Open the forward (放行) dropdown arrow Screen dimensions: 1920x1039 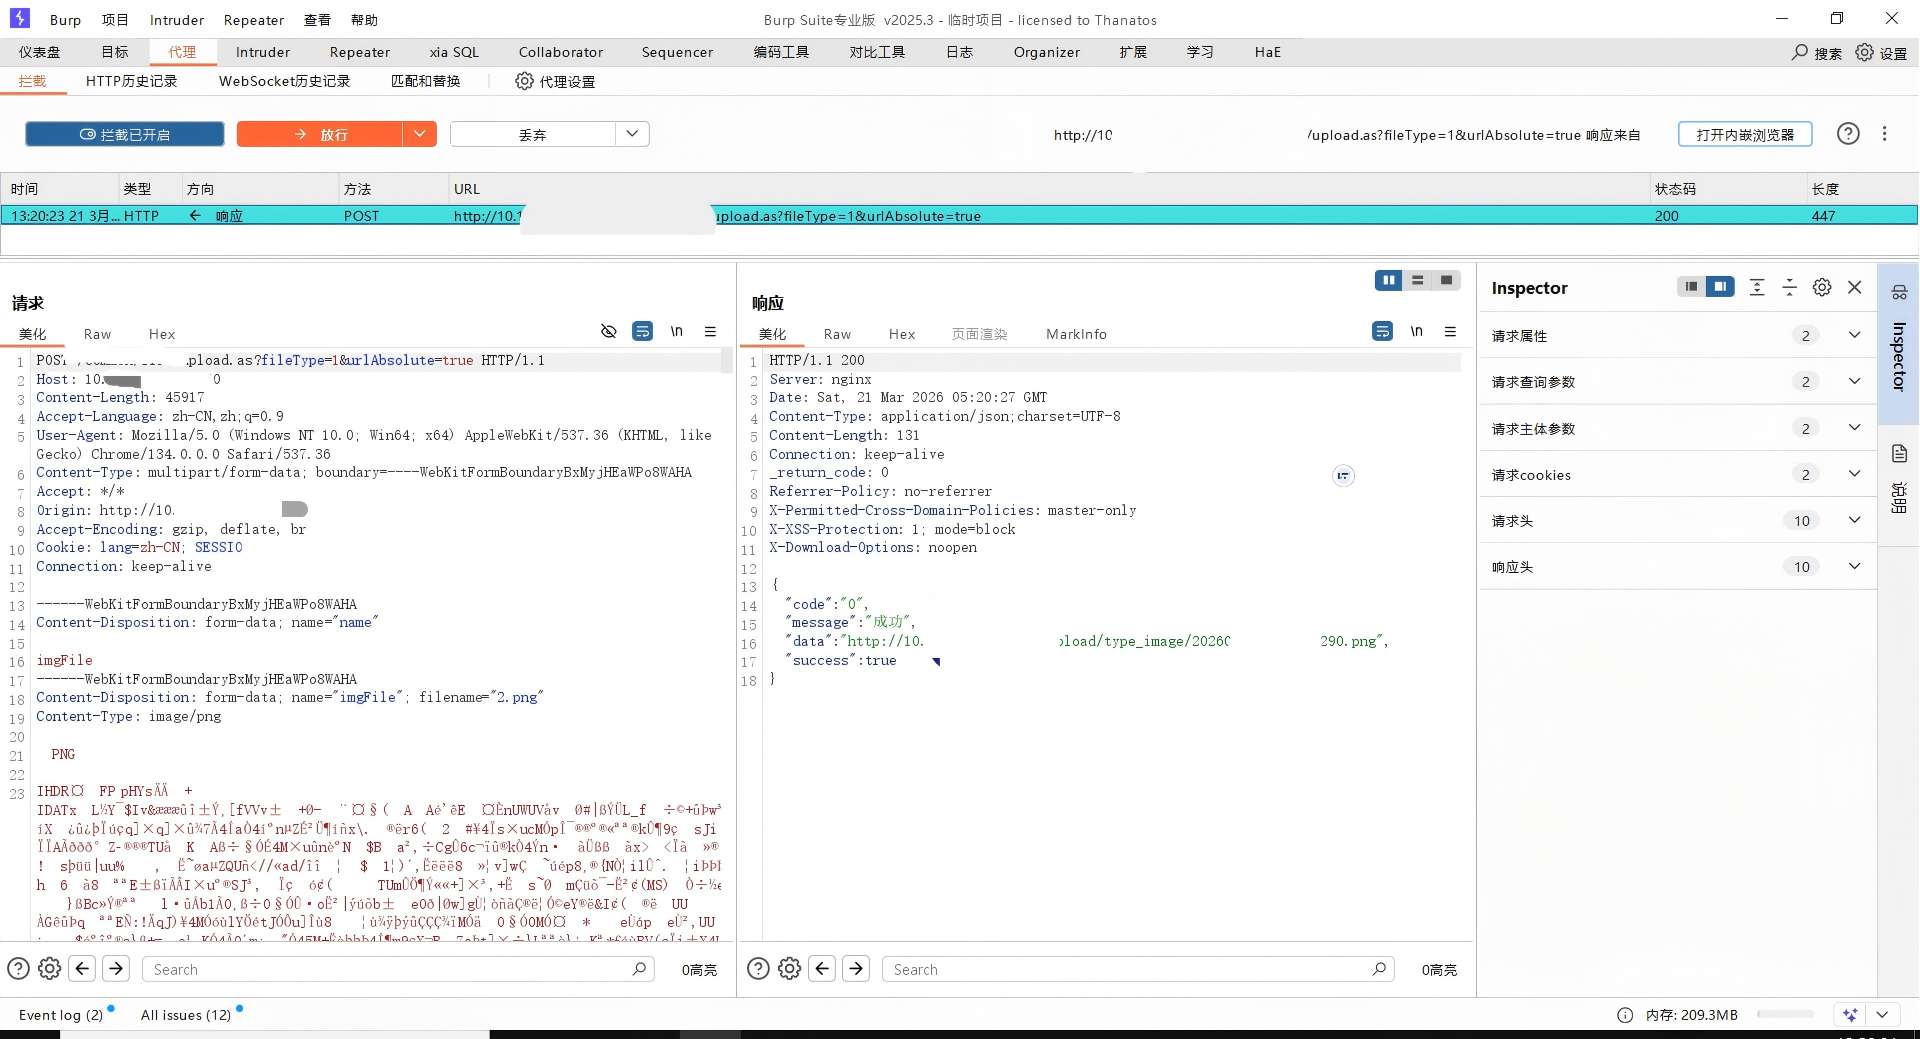[x=420, y=134]
